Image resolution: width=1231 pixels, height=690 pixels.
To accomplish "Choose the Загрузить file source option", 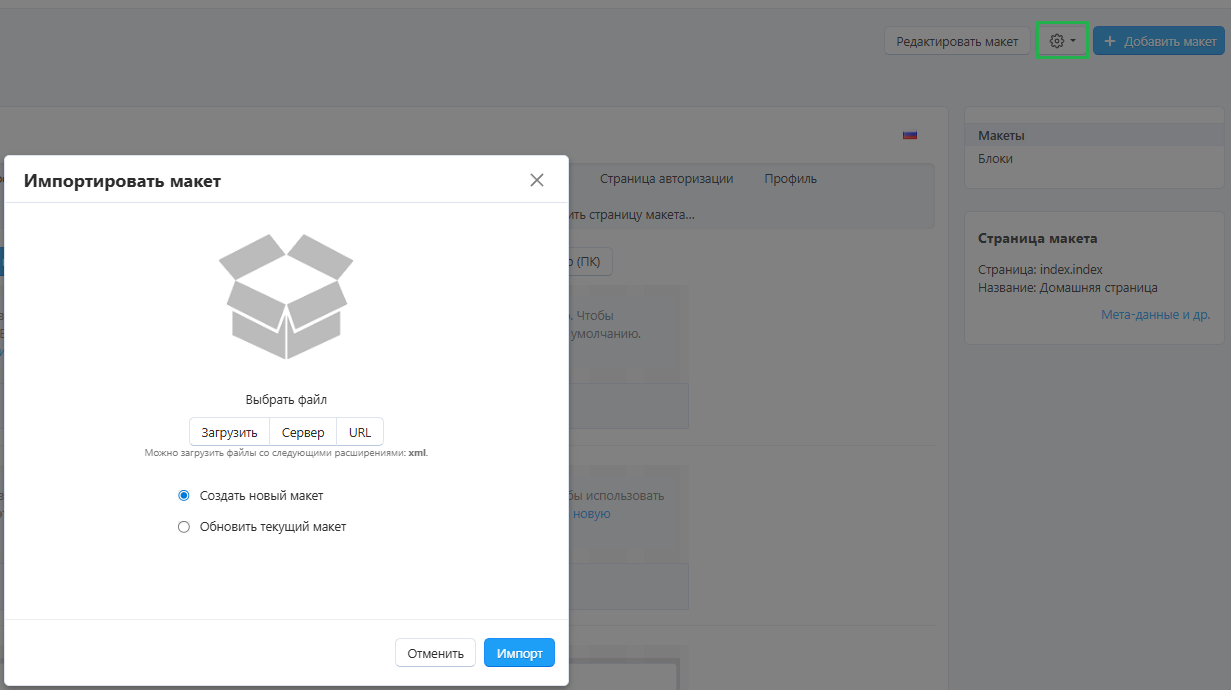I will pyautogui.click(x=230, y=432).
